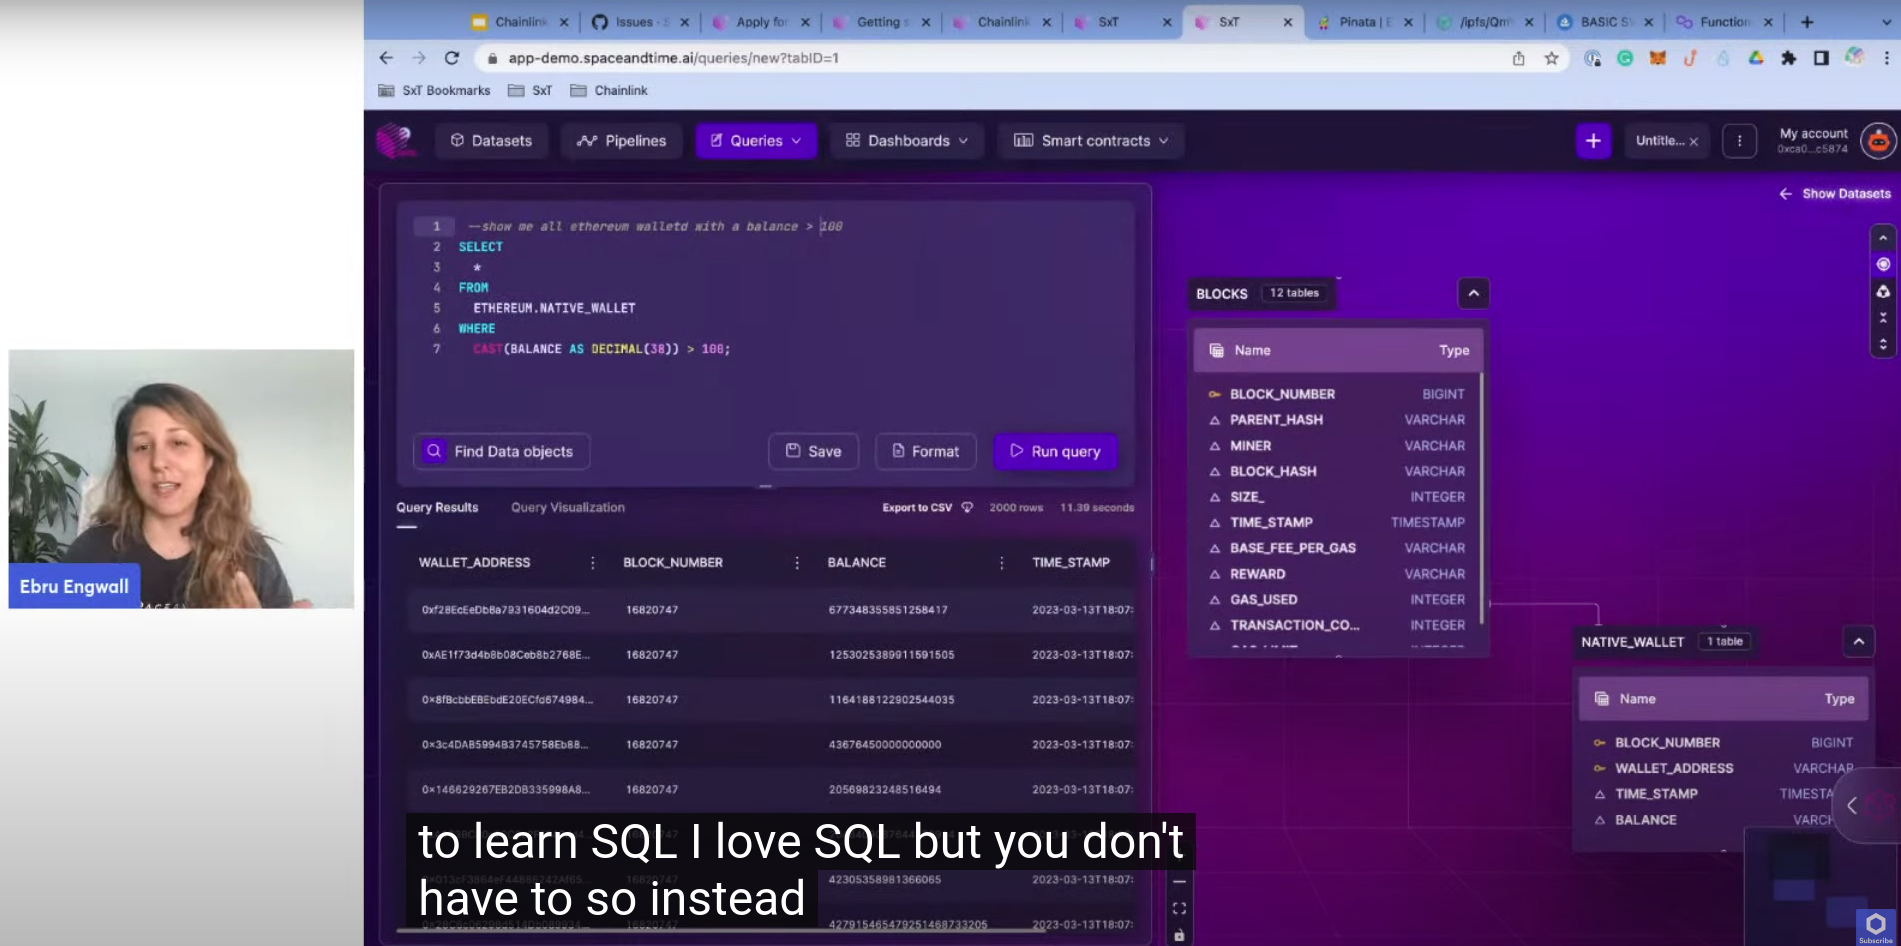Click the up chevron in vertical diagram toolbar
The width and height of the screenshot is (1901, 946).
(x=1883, y=238)
